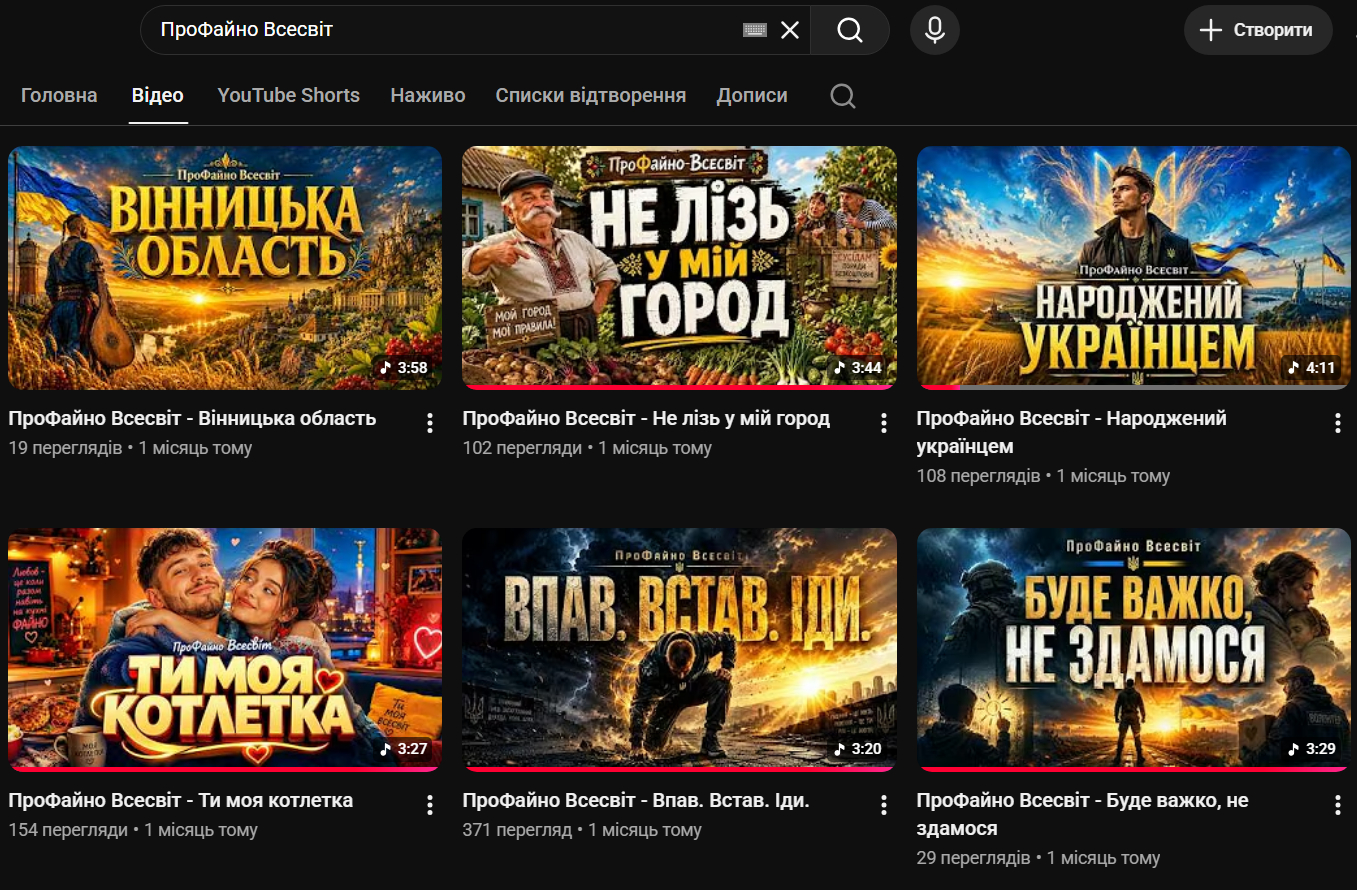The height and width of the screenshot is (890, 1357).
Task: Open title link ПроФайно Всесвіт - Впав. Встав. Іди.
Action: [636, 800]
